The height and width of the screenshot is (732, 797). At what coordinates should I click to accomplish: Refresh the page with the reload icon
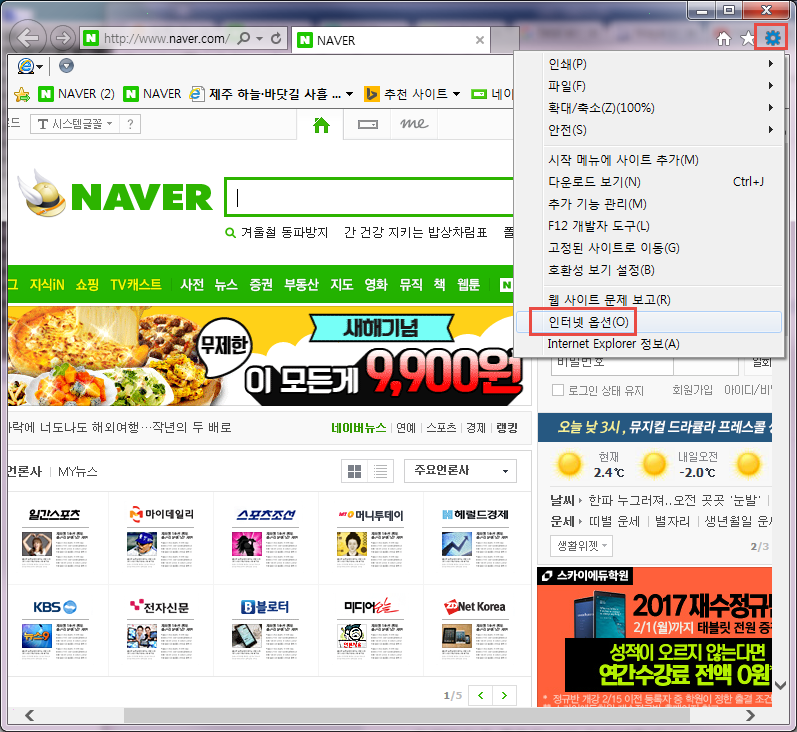[276, 38]
